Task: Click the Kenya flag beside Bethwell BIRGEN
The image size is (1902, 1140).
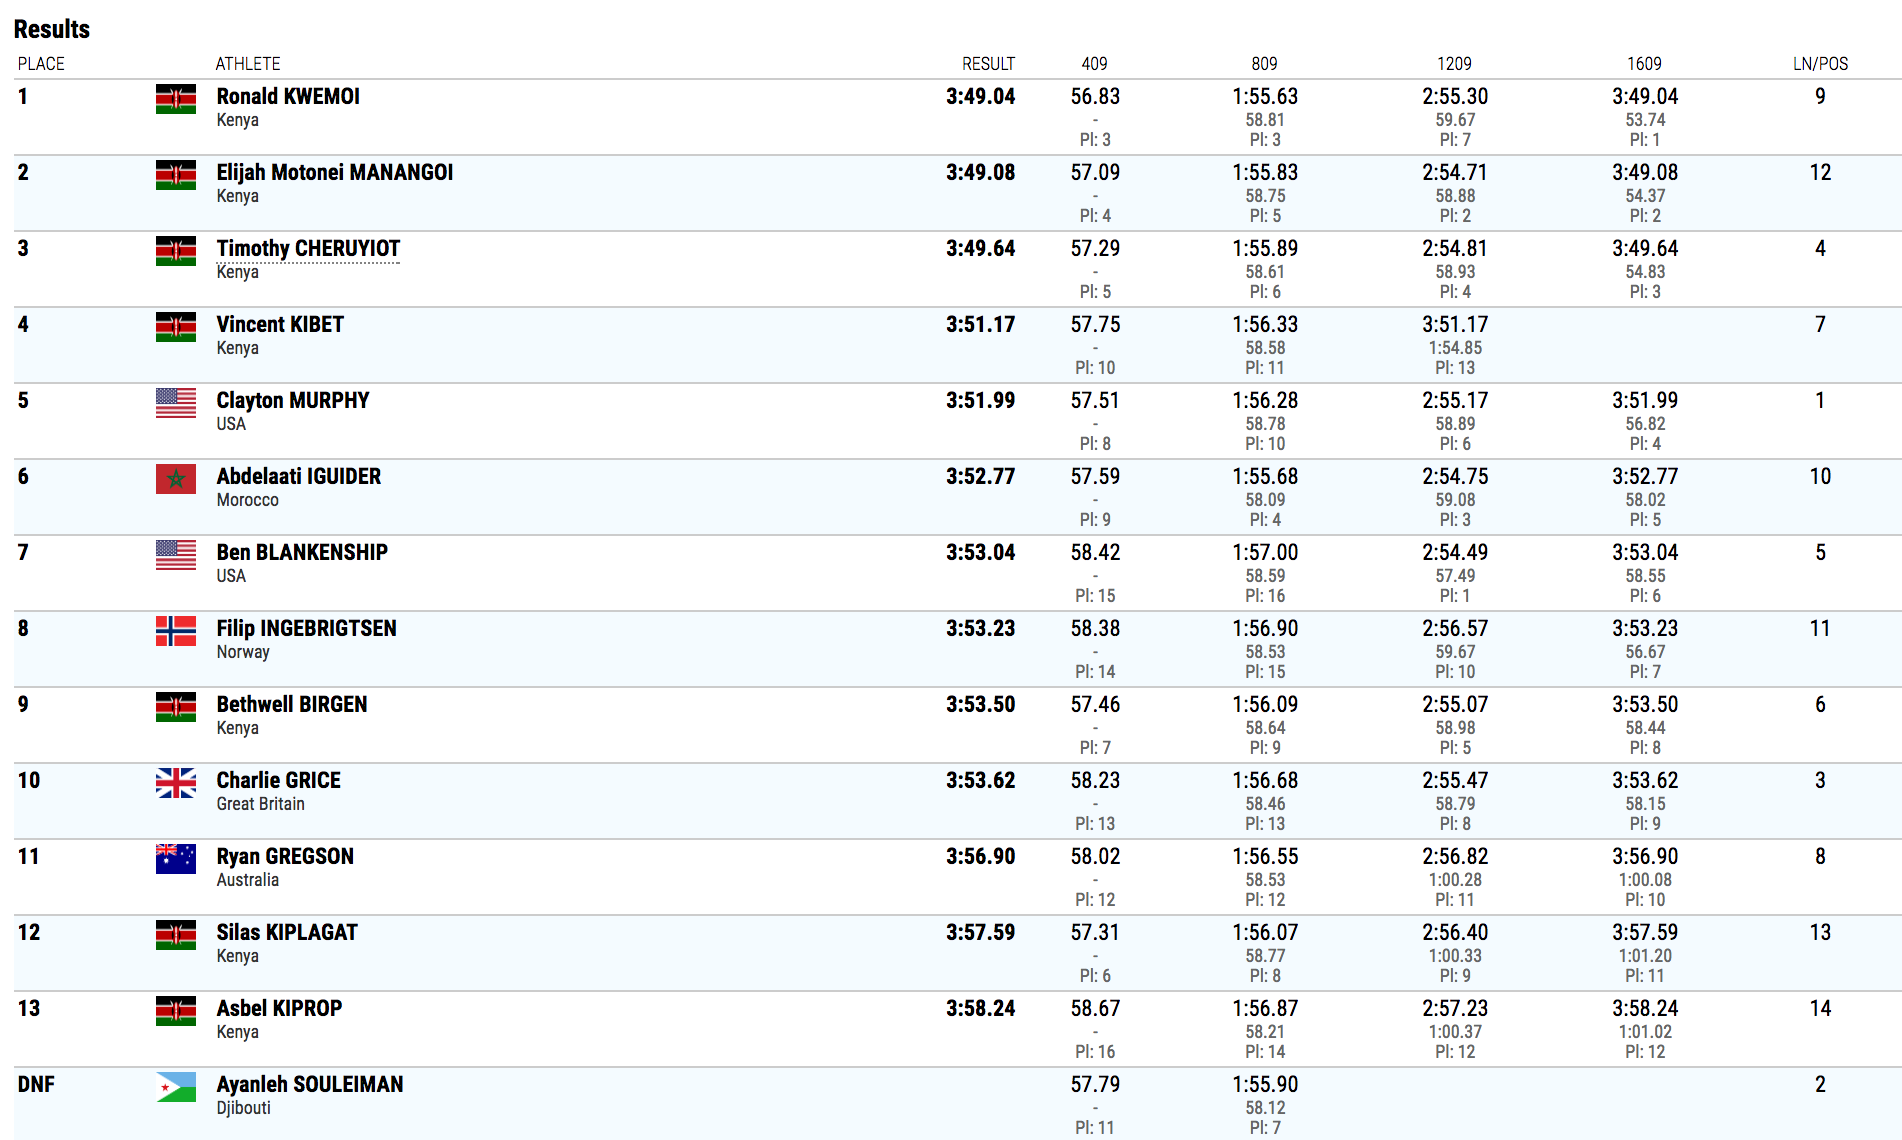Action: click(176, 707)
